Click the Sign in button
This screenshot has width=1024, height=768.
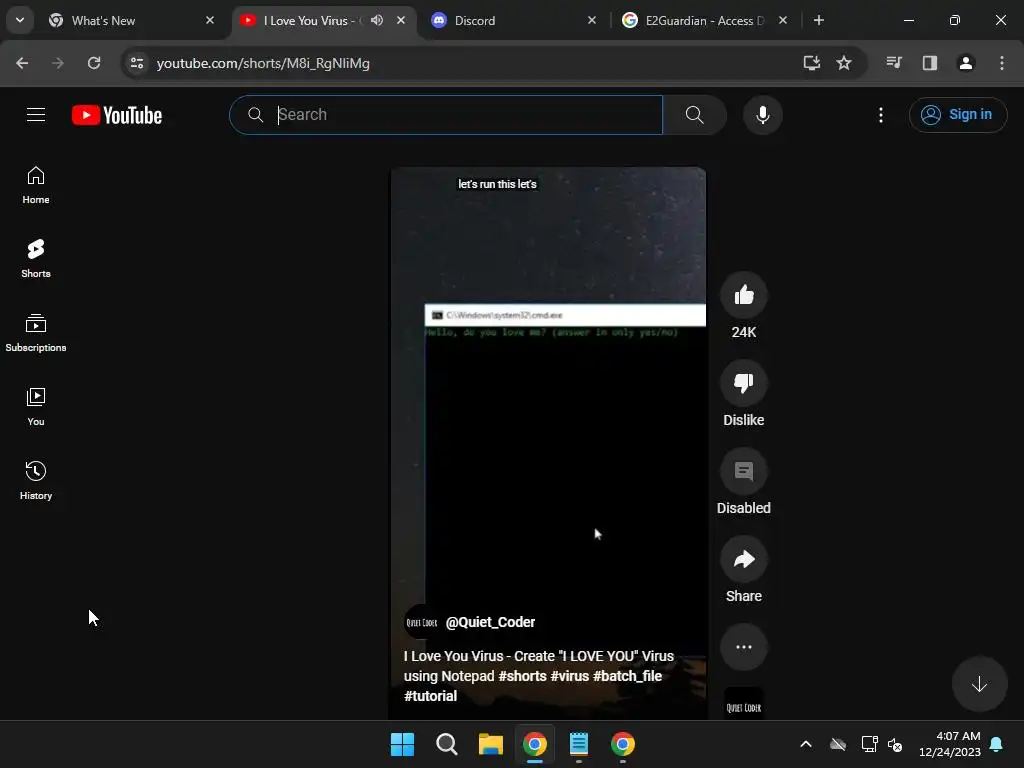point(957,115)
